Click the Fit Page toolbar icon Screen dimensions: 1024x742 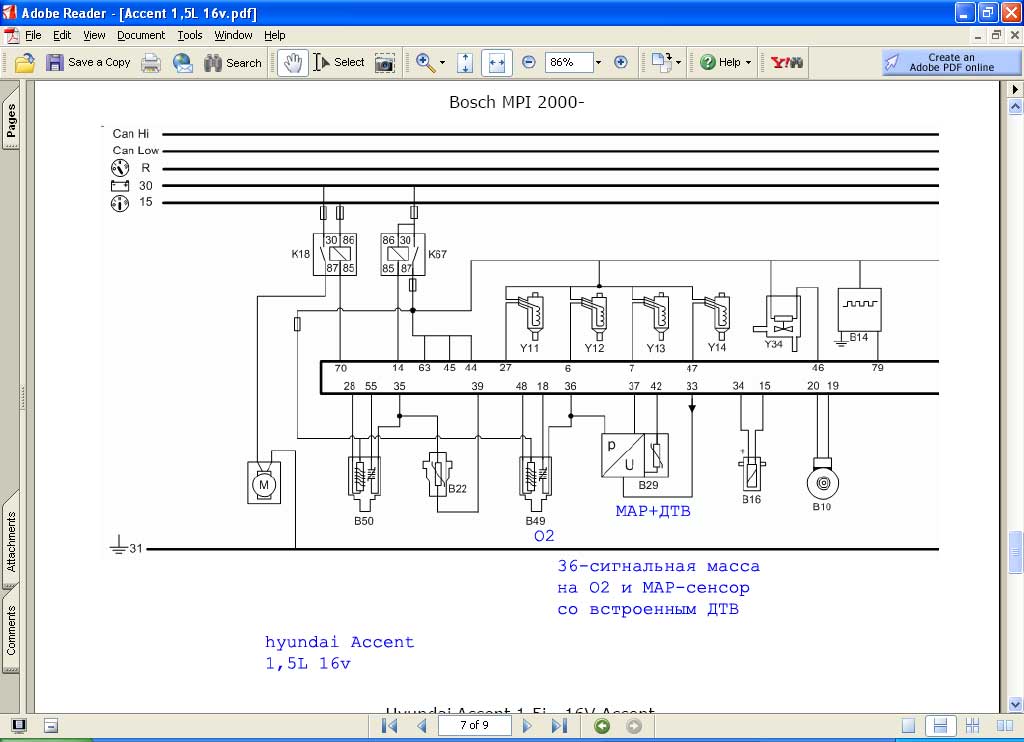tap(465, 63)
